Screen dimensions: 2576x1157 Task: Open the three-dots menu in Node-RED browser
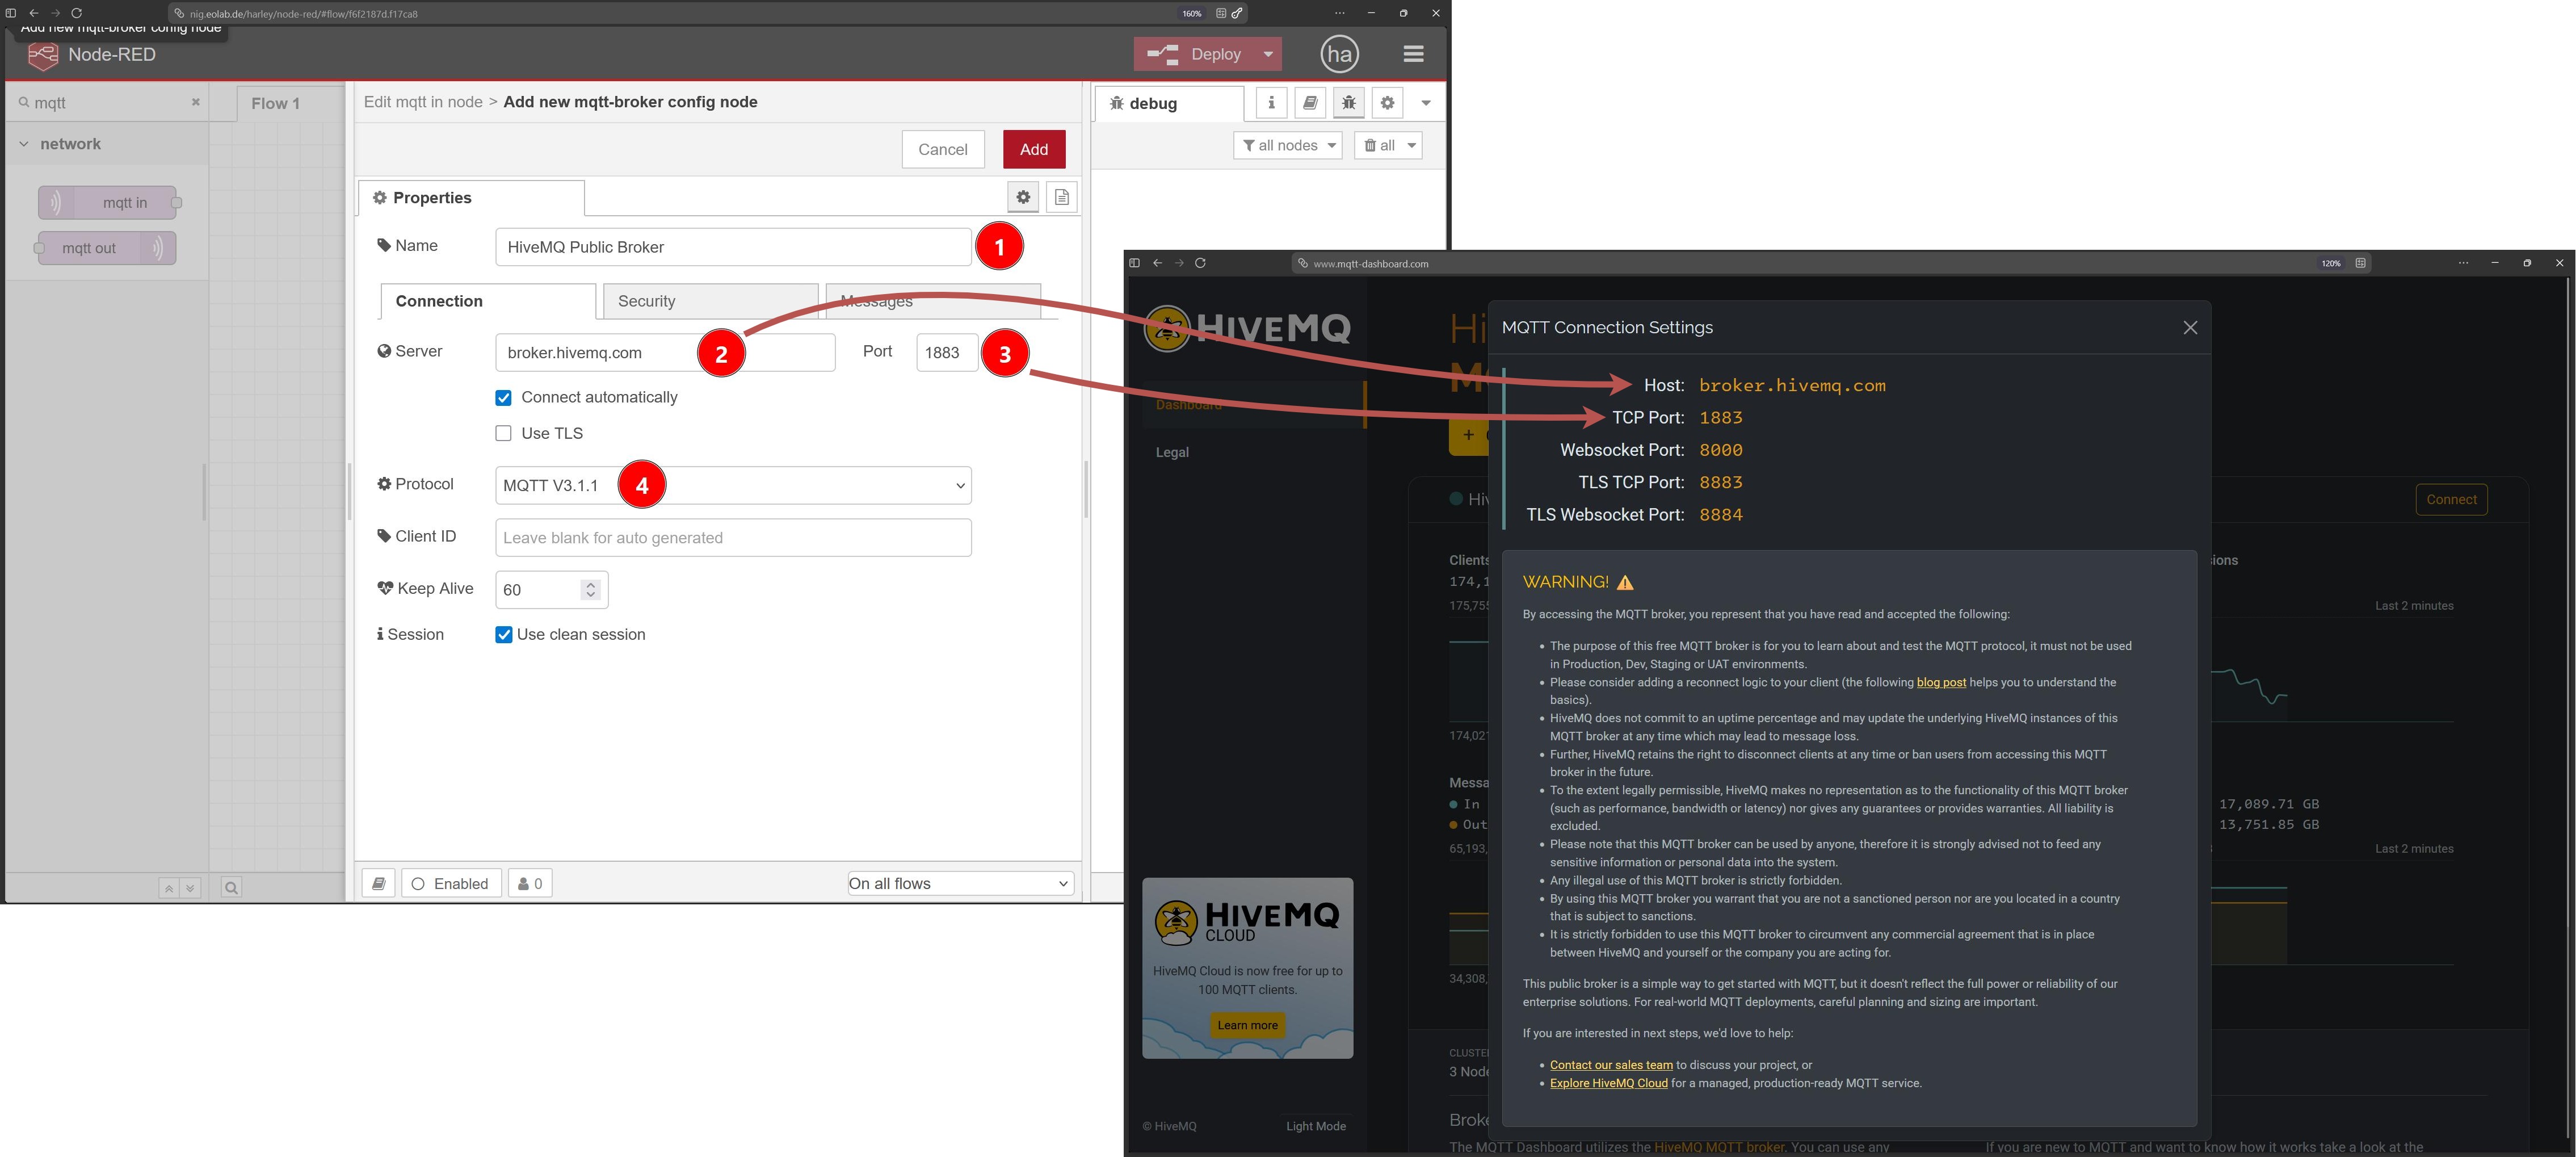pos(1340,13)
